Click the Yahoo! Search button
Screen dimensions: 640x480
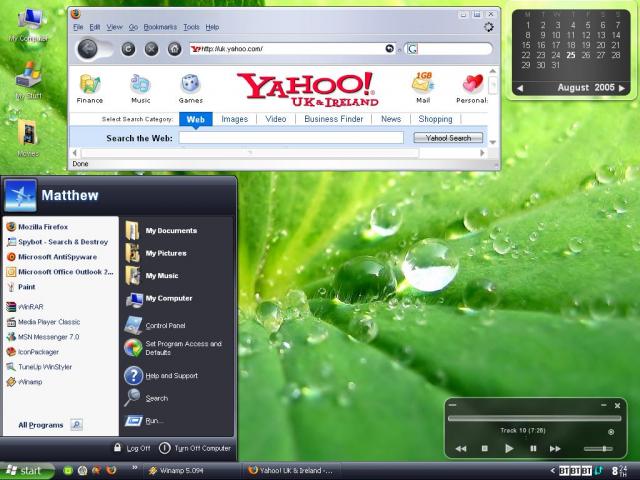(448, 138)
